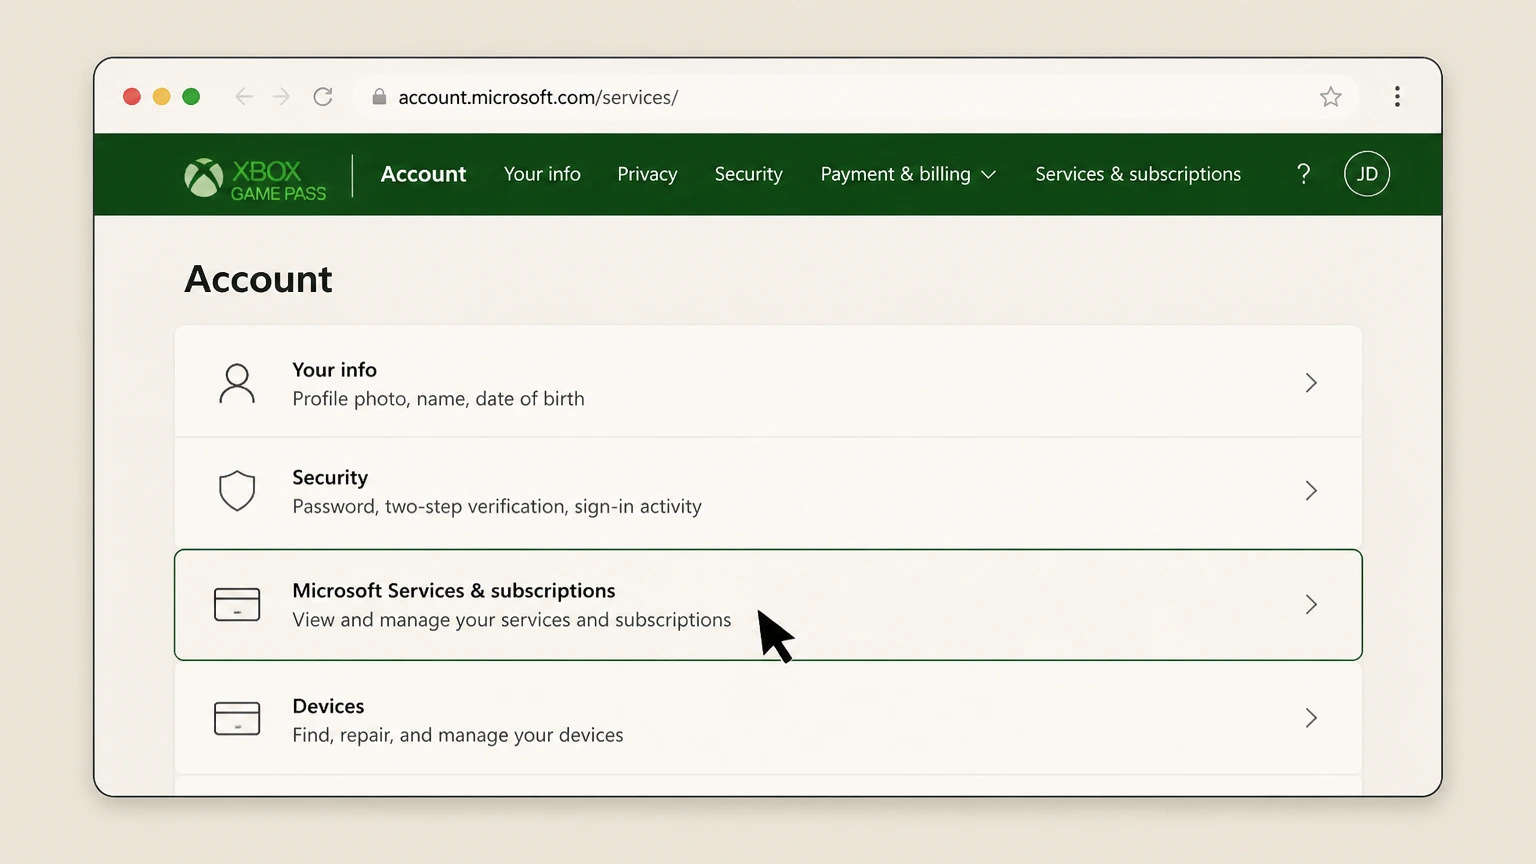The image size is (1536, 864).
Task: Click 'Profile photo, name, date of birth' text
Action: [x=438, y=399]
